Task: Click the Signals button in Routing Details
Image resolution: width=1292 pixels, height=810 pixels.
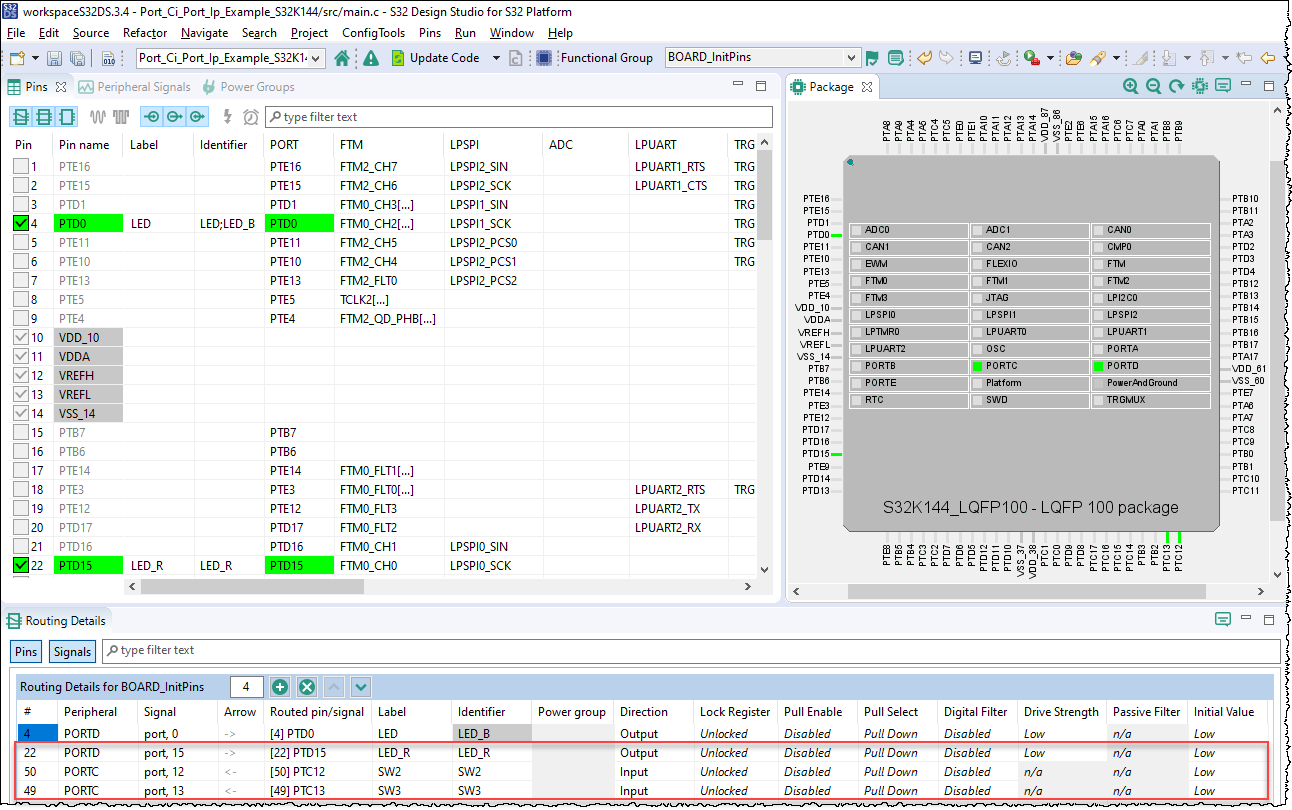Action: coord(72,651)
